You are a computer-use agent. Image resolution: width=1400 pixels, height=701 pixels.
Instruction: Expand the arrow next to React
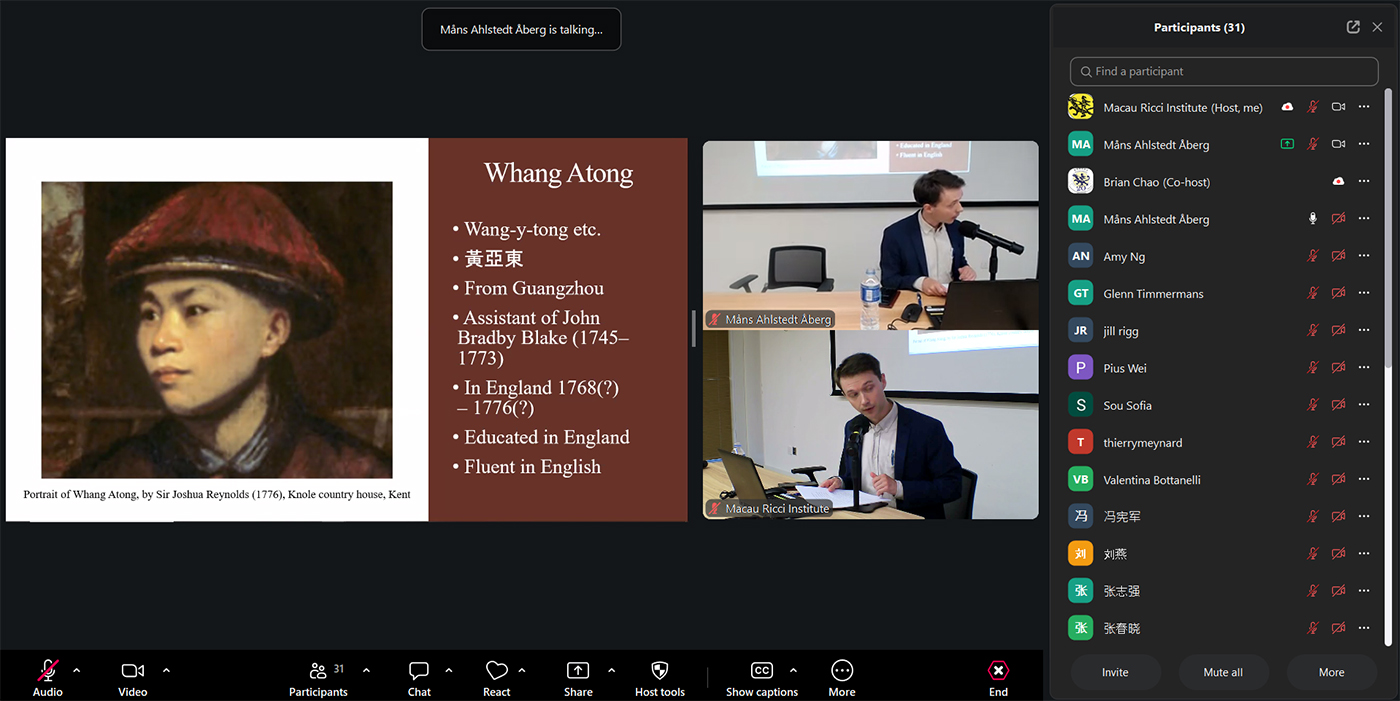pyautogui.click(x=522, y=670)
